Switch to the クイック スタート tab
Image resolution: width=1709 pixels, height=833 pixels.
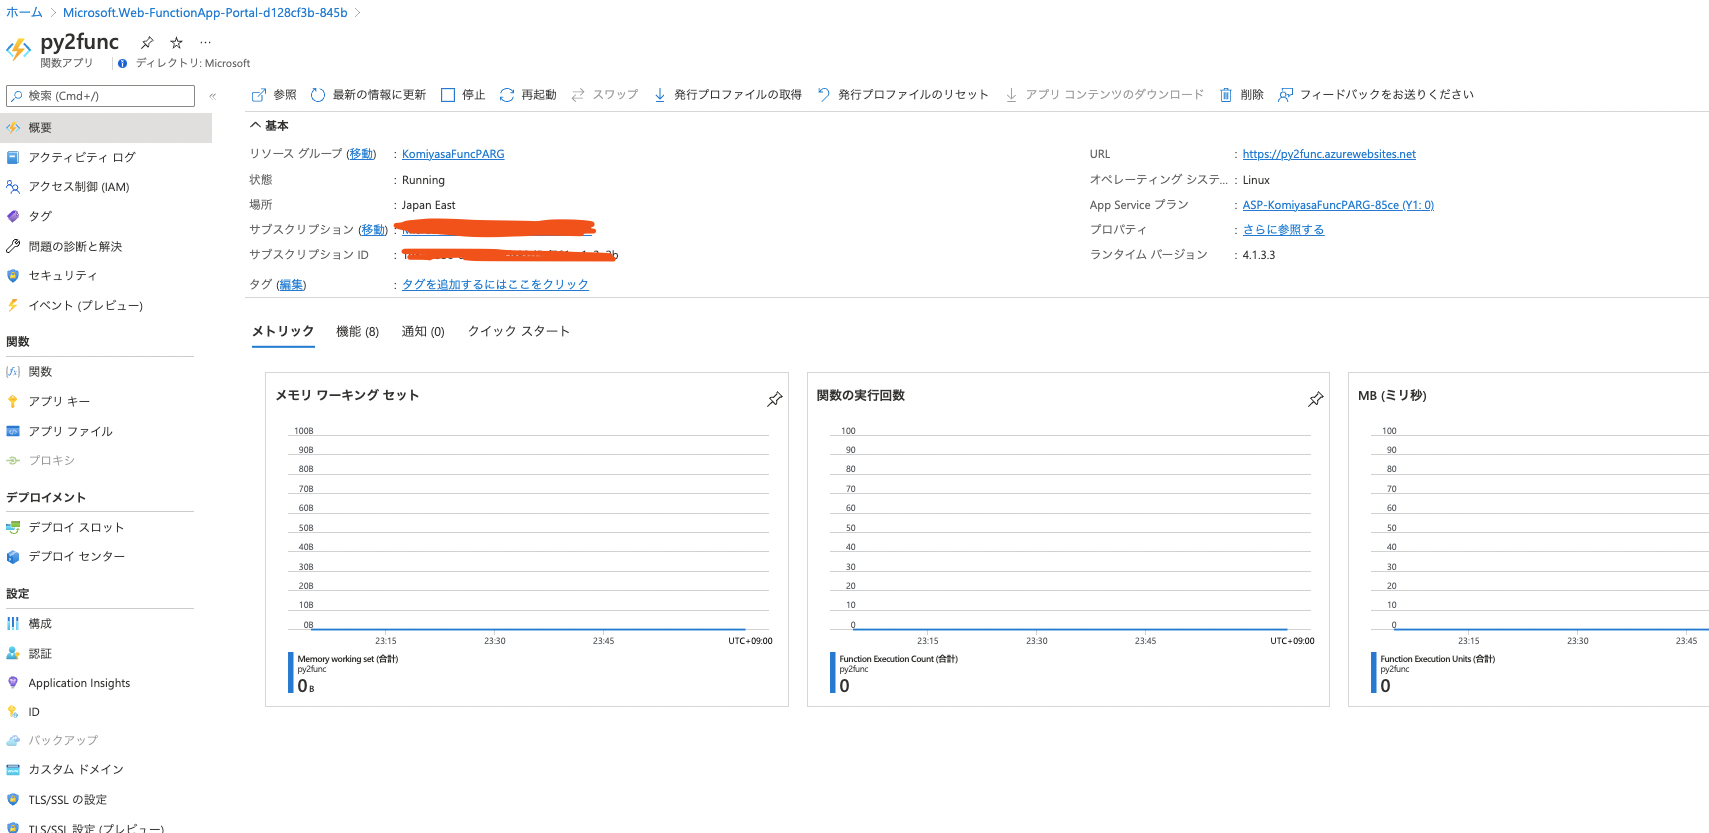(519, 331)
